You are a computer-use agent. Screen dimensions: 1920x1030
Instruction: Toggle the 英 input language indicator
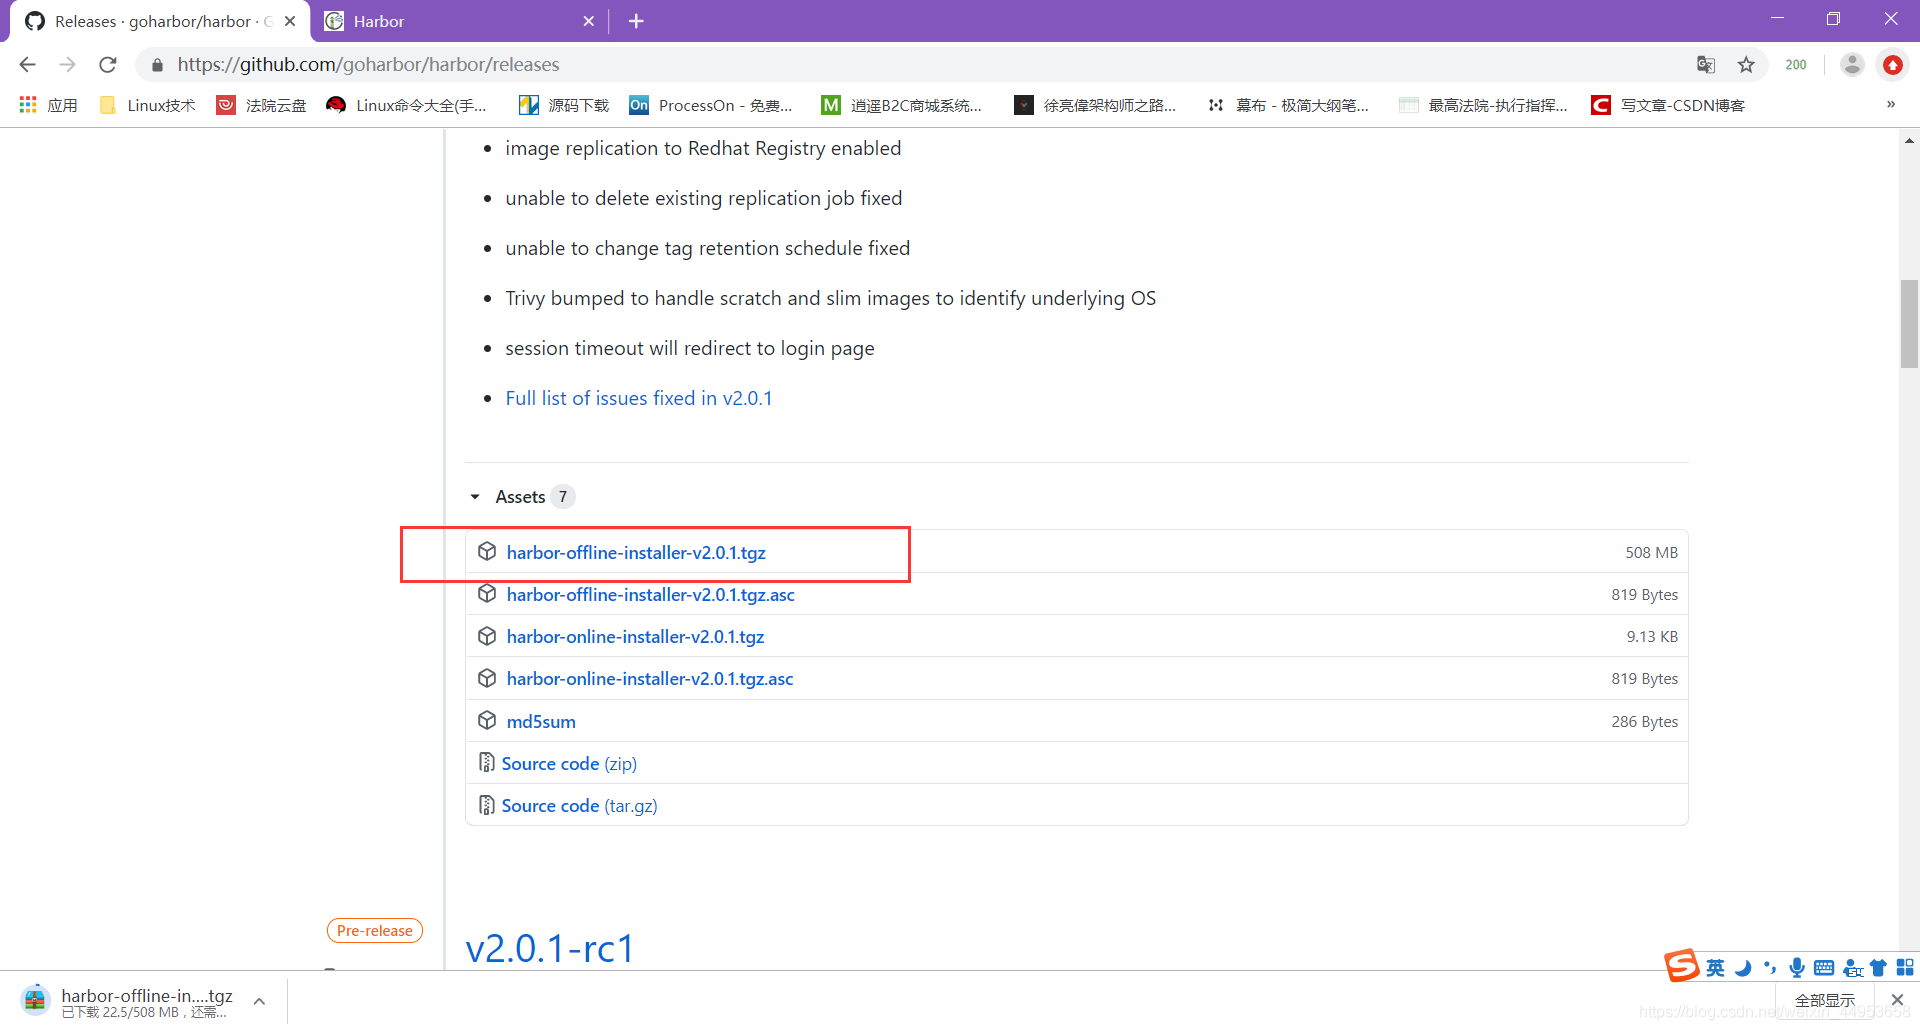tap(1716, 968)
